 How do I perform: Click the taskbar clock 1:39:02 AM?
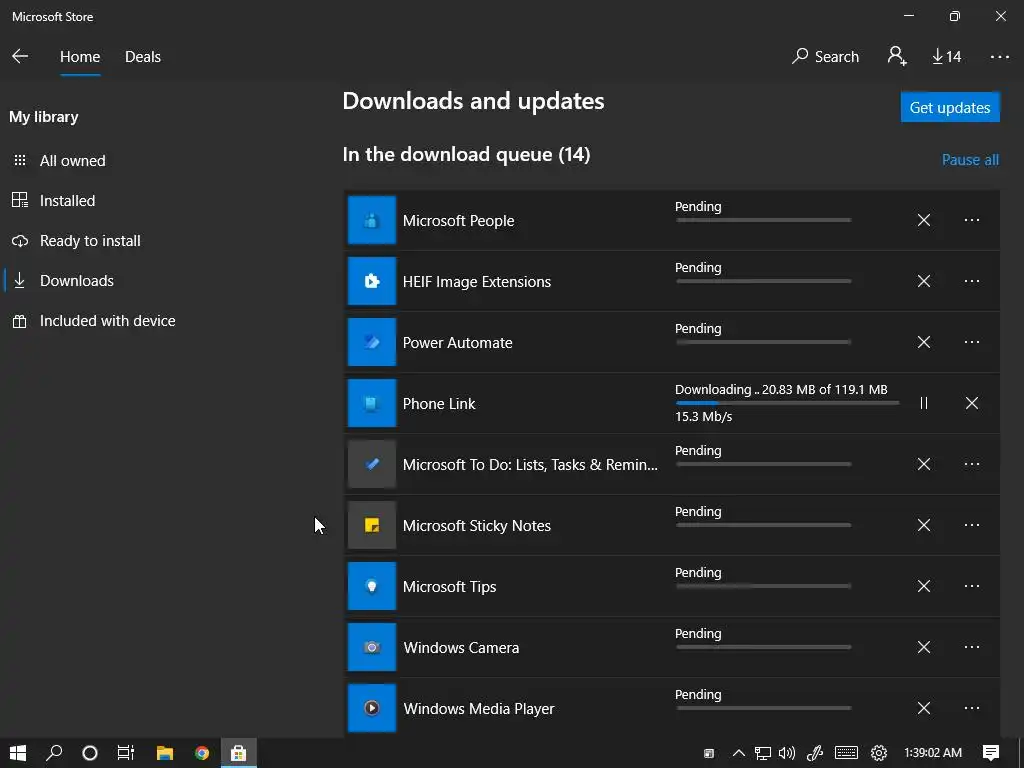click(x=933, y=753)
